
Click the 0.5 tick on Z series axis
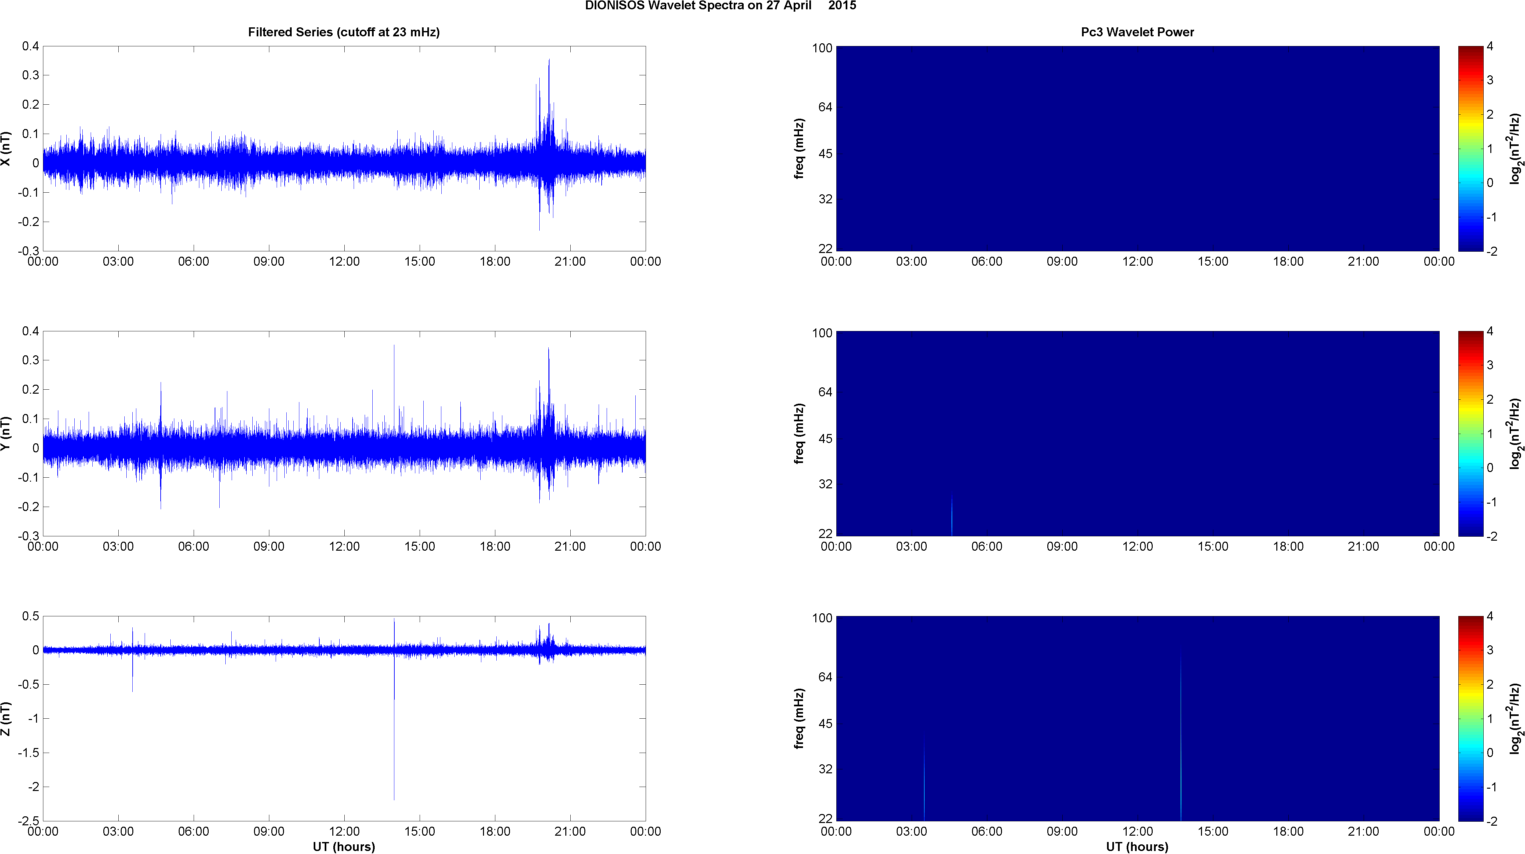(x=30, y=616)
